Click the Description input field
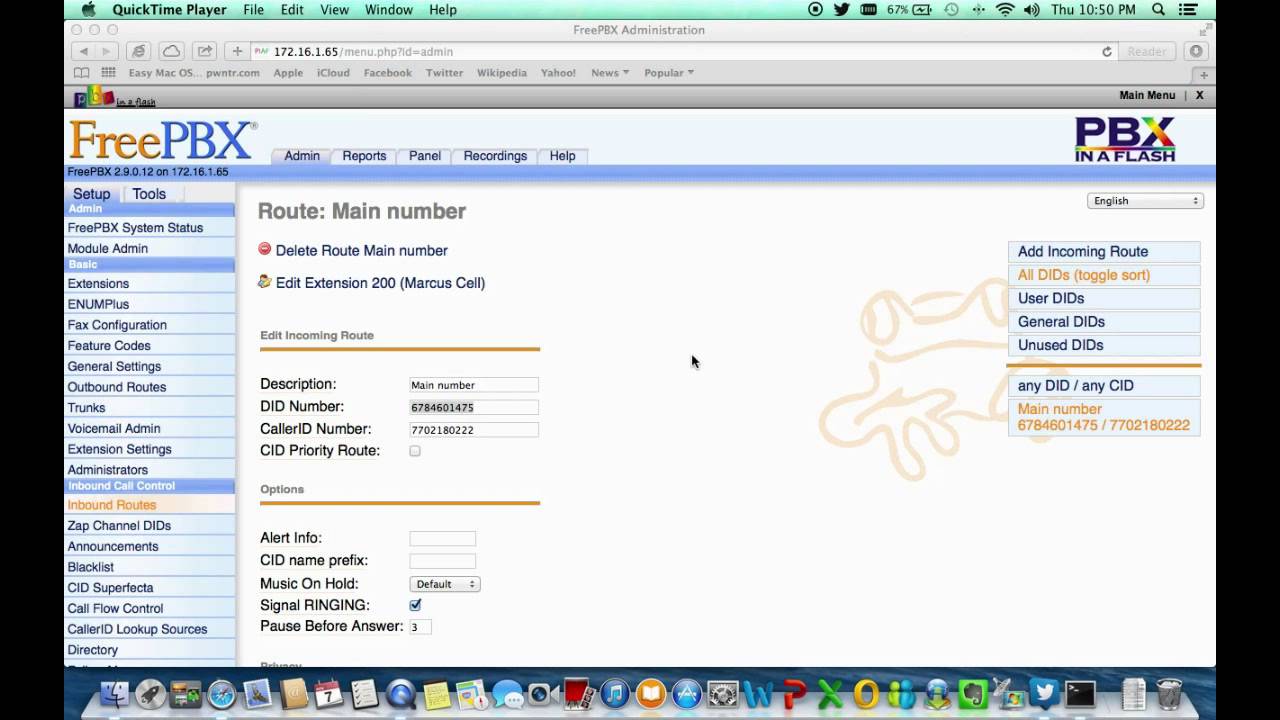1280x720 pixels. coord(474,385)
